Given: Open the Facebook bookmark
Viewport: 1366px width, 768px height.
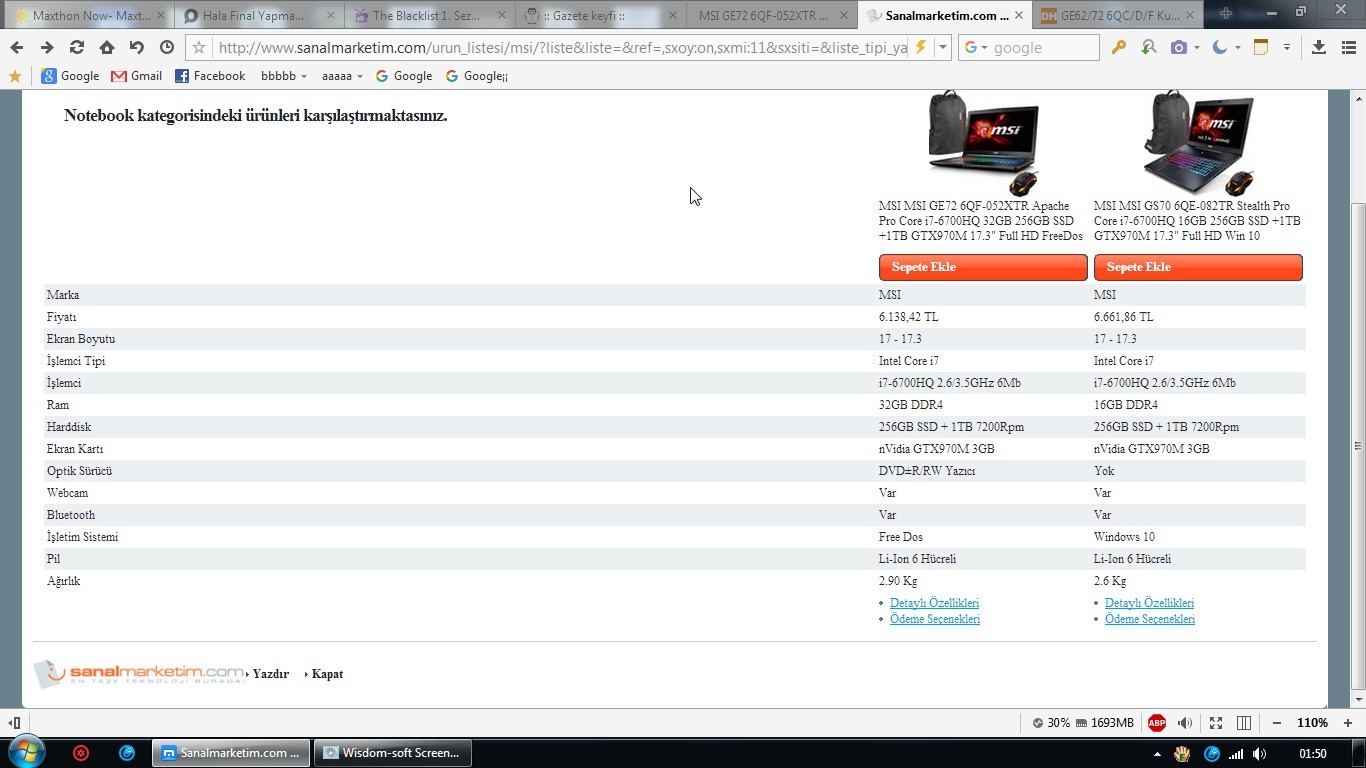Looking at the screenshot, I should pos(210,76).
